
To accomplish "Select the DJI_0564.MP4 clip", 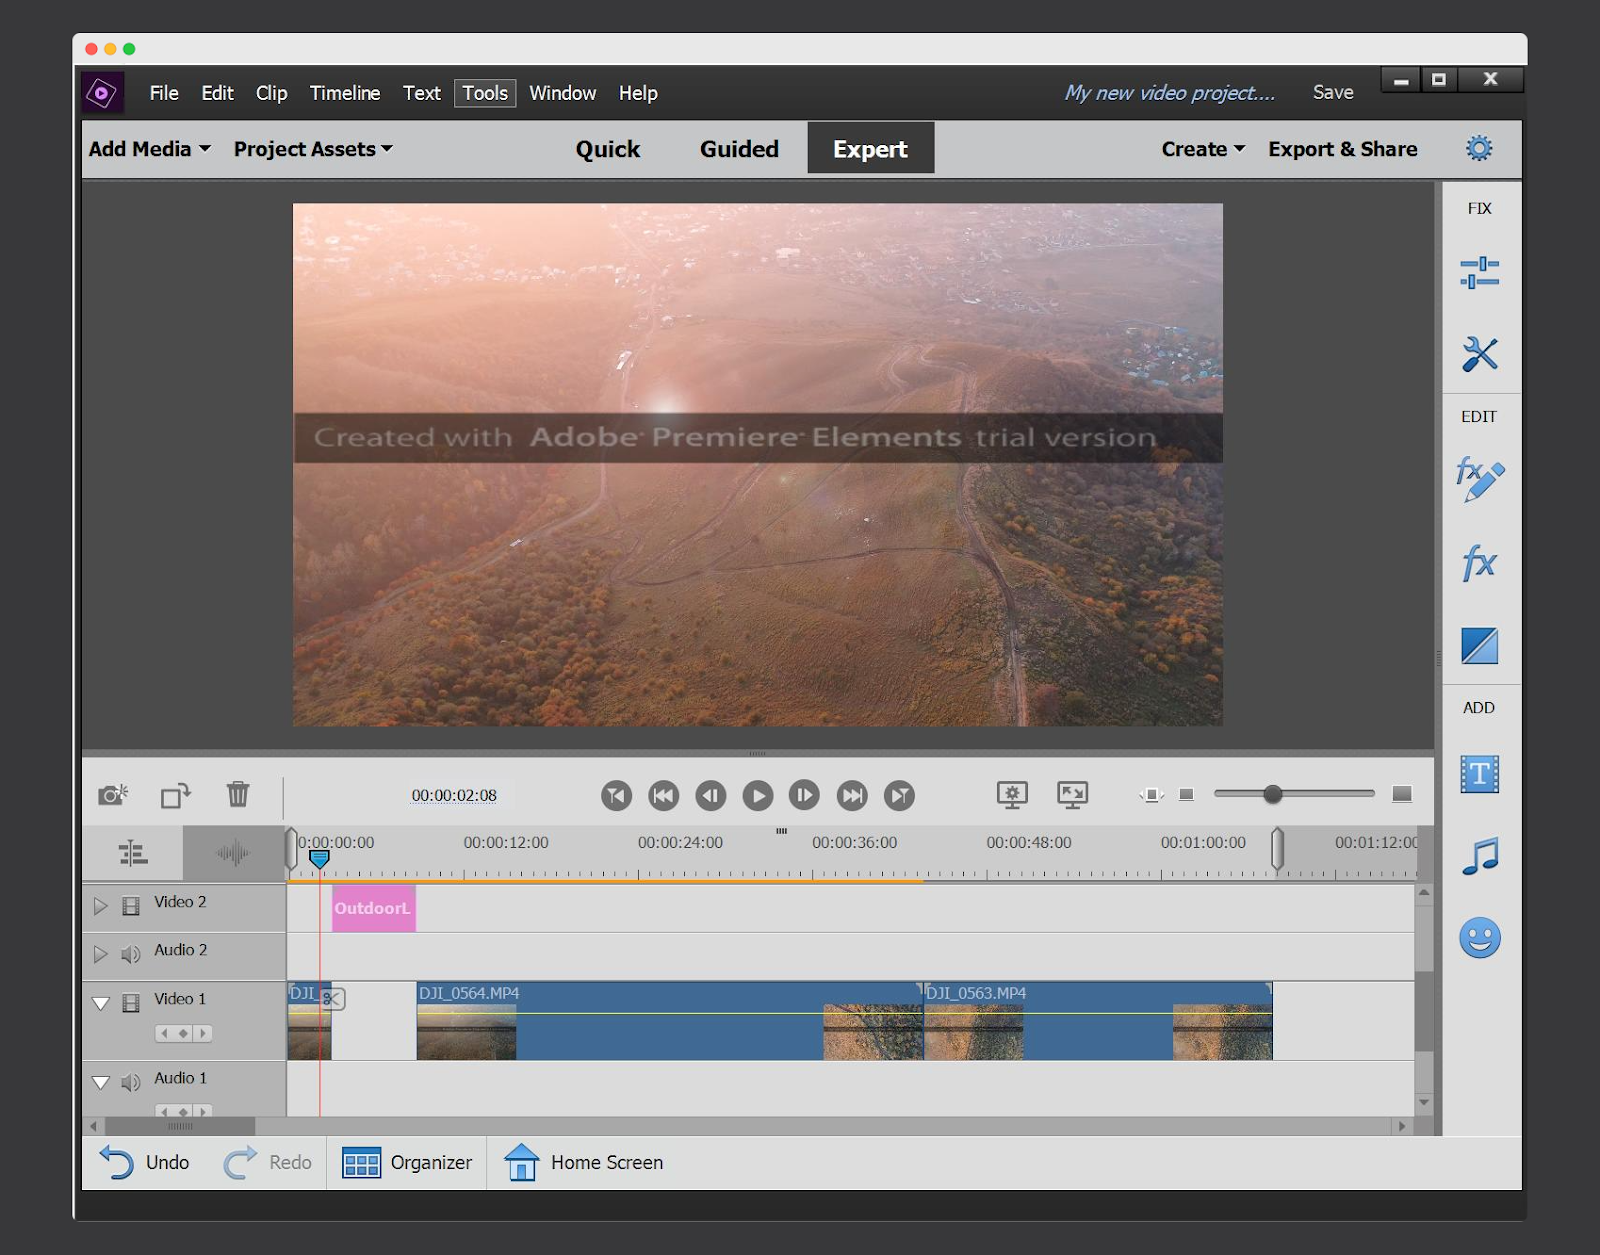I will tap(670, 1021).
